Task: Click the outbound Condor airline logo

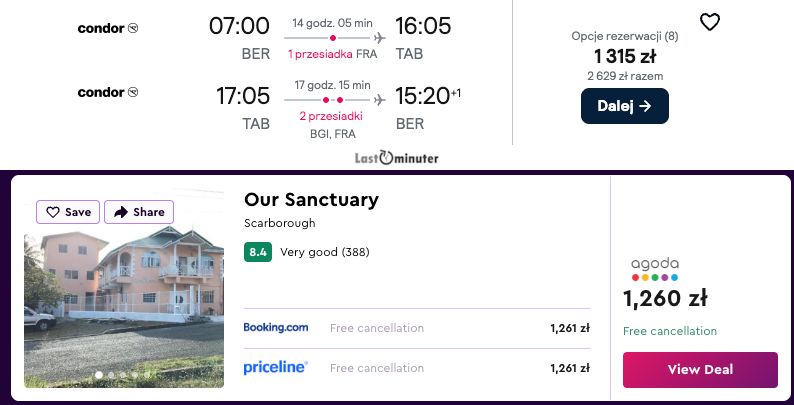Action: [108, 28]
